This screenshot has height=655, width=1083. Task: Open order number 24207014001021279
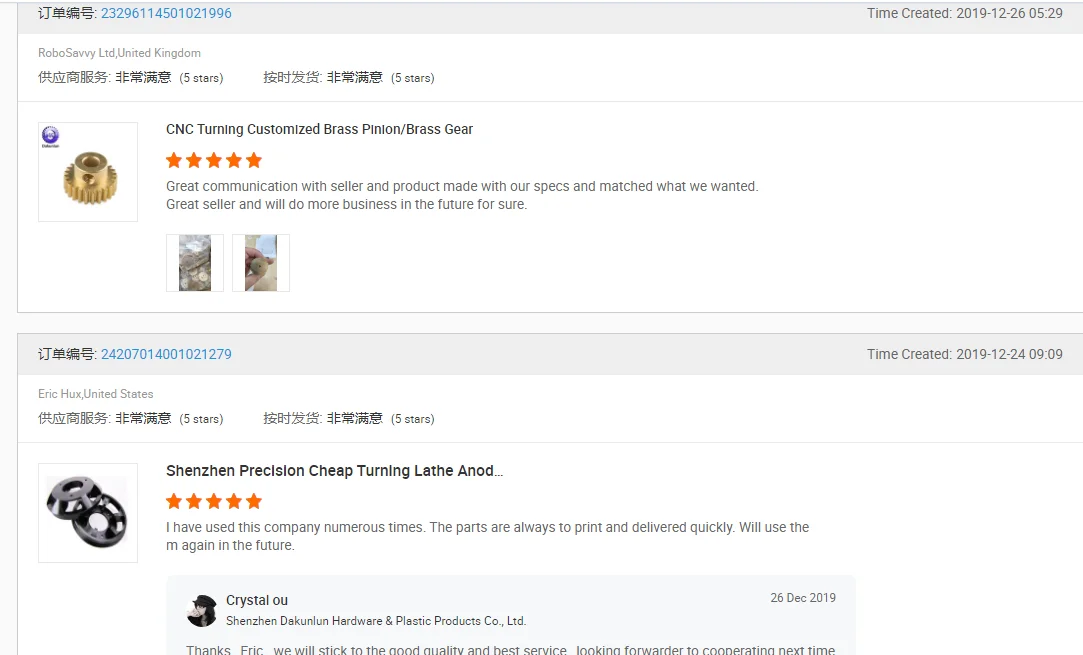tap(166, 354)
